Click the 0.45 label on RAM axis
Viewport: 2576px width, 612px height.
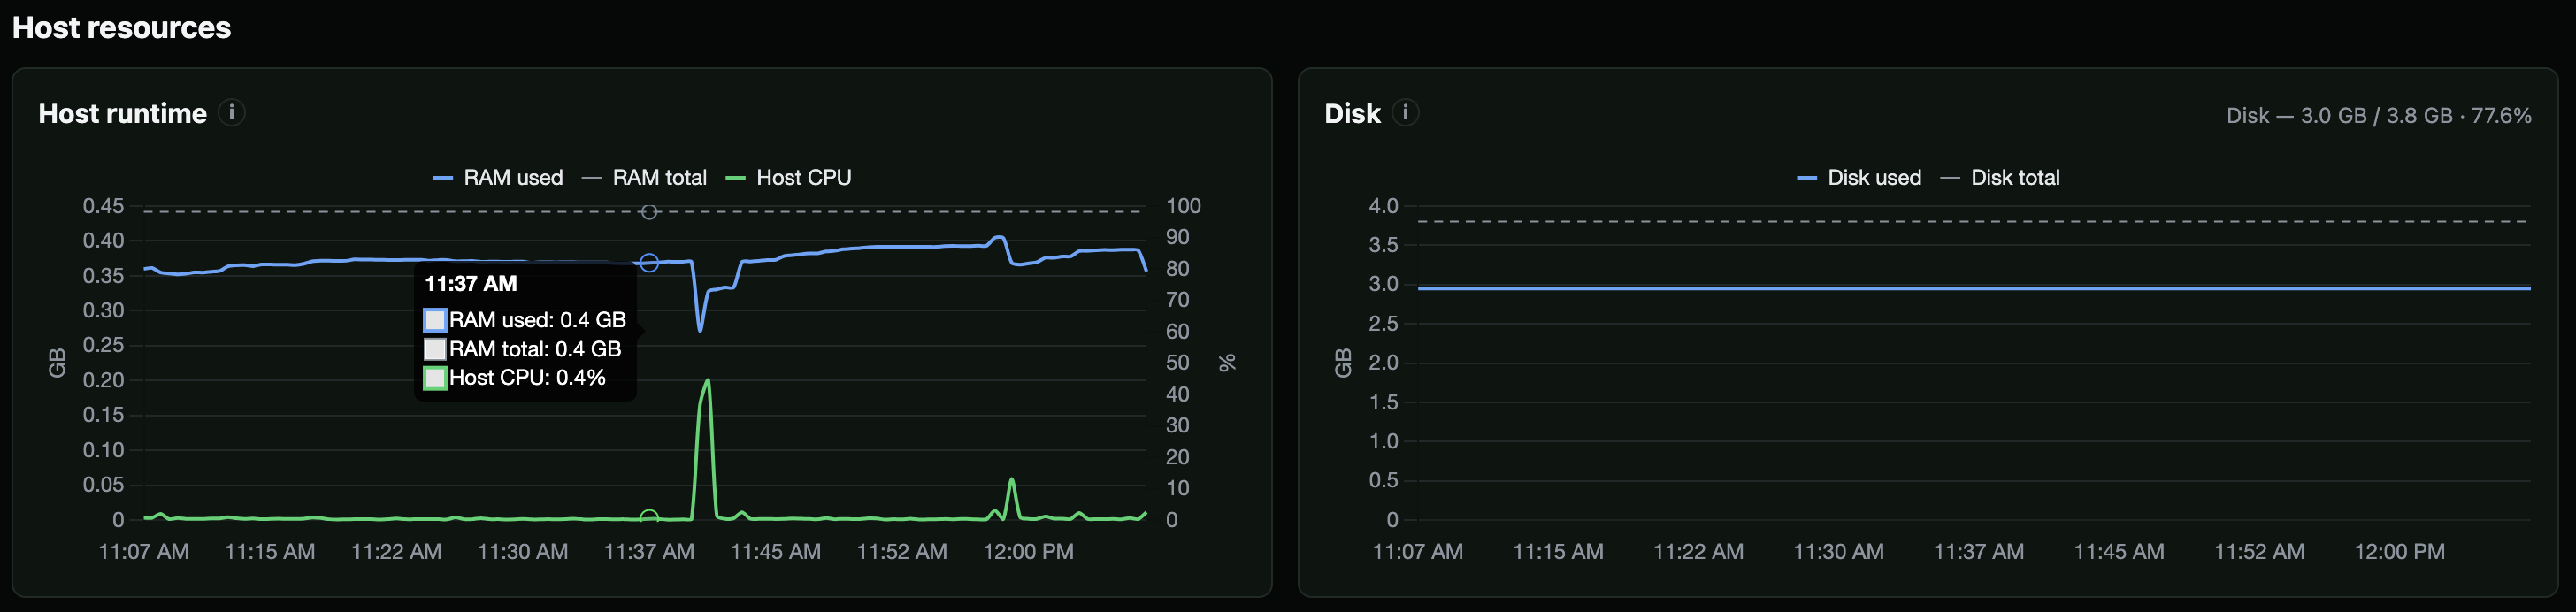[x=103, y=206]
